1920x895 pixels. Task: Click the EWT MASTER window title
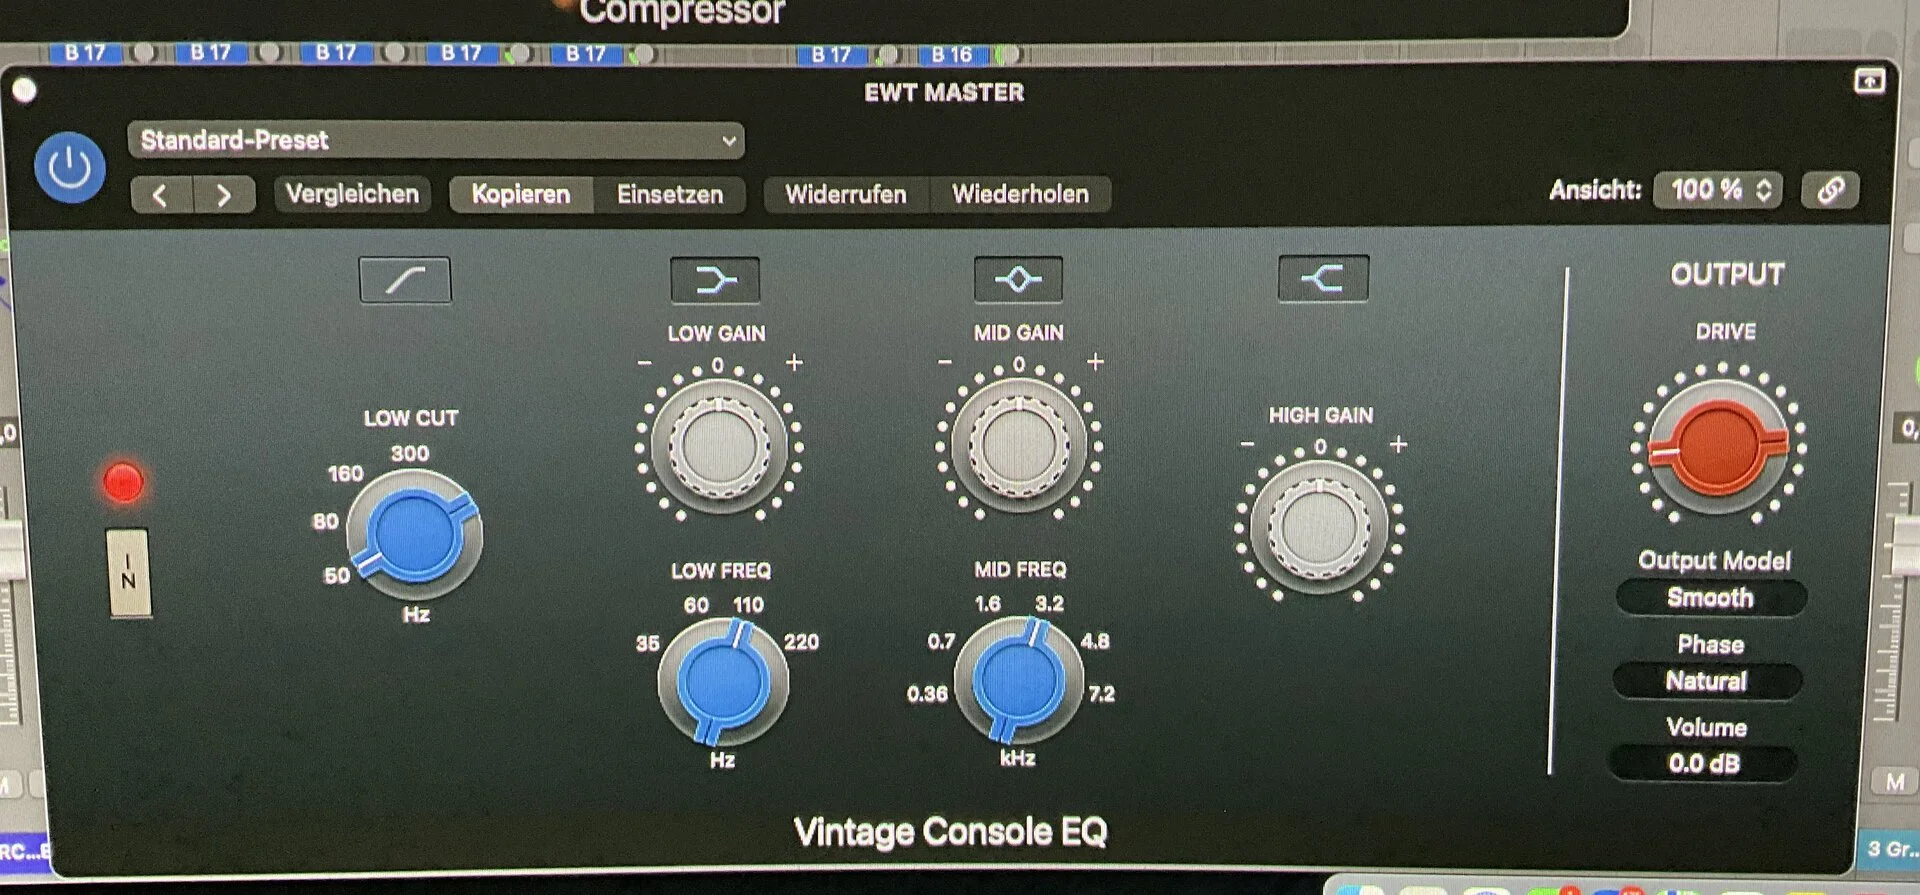point(944,93)
